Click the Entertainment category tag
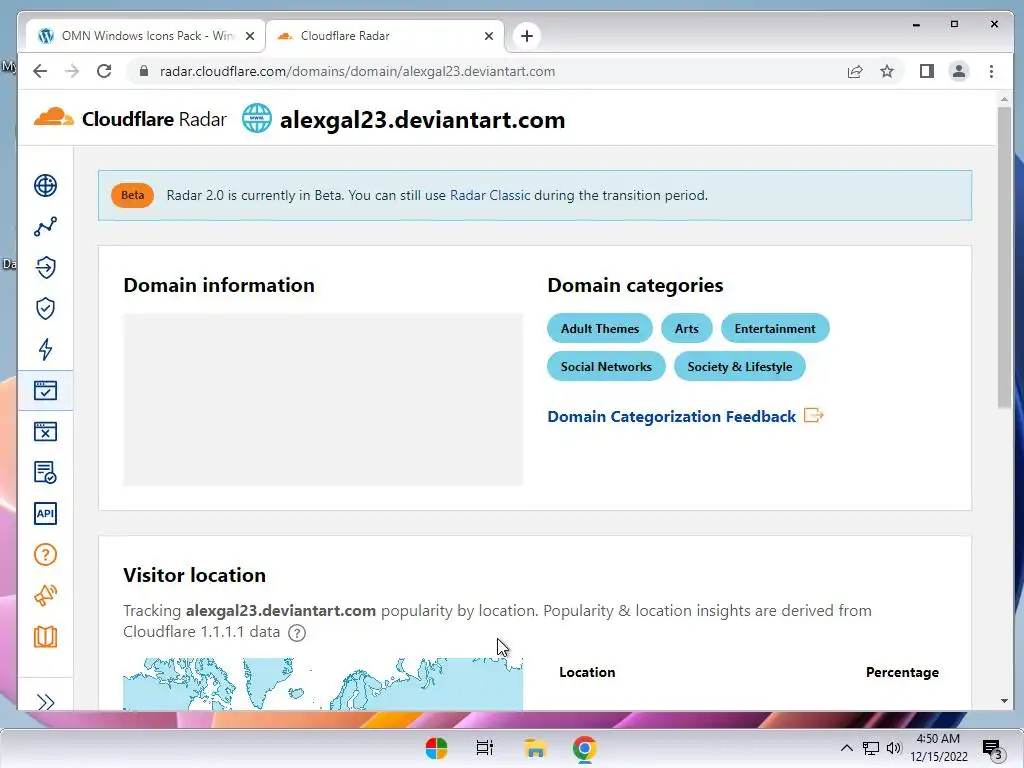This screenshot has height=768, width=1024. (775, 328)
